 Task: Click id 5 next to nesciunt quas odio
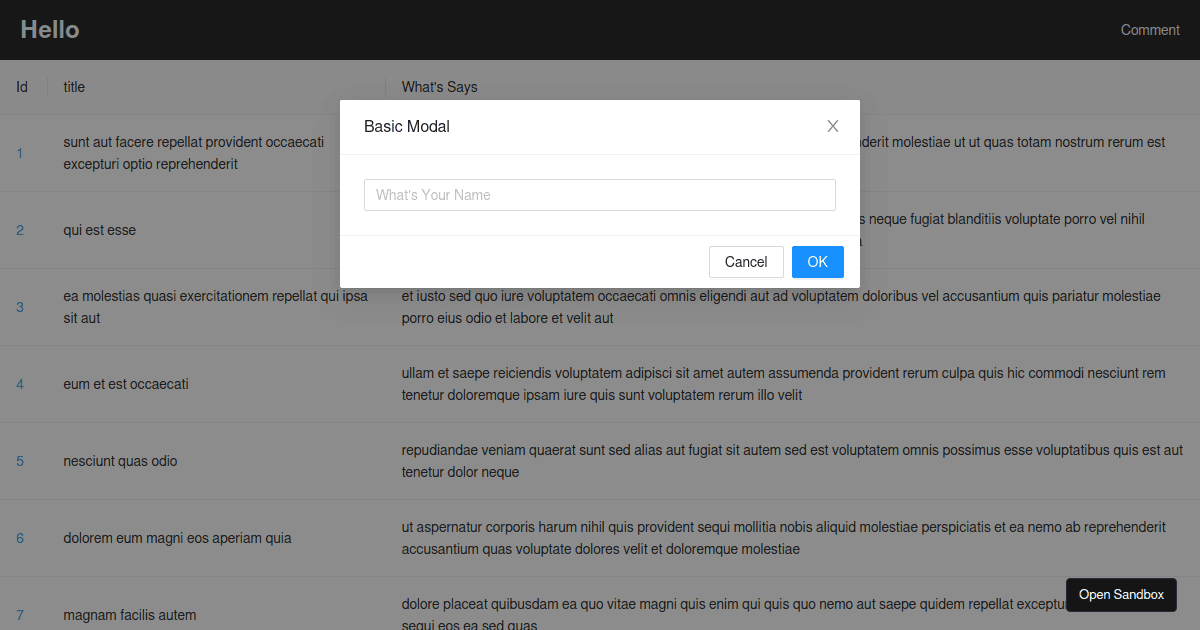point(19,461)
